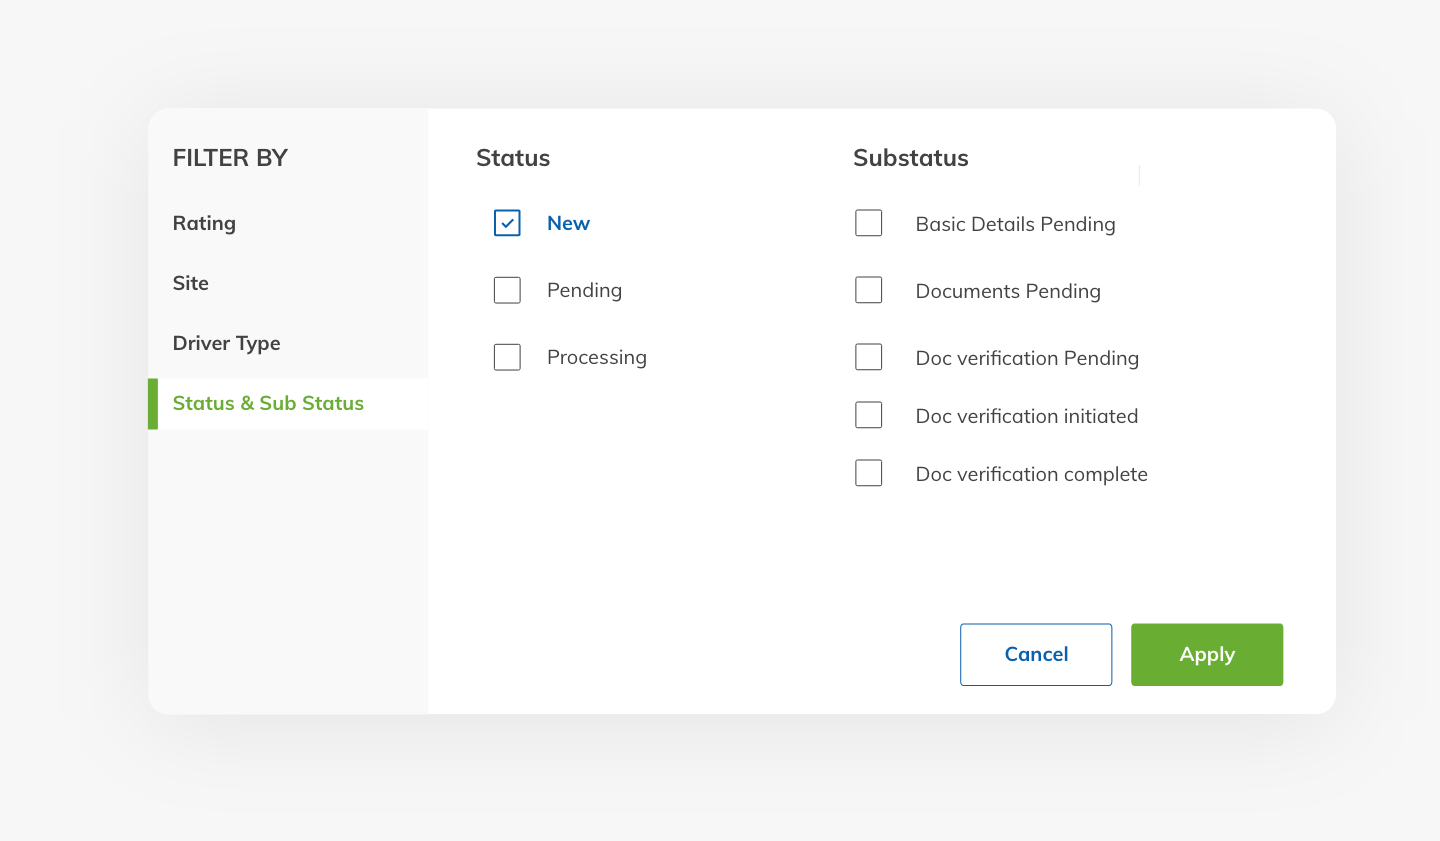The height and width of the screenshot is (841, 1440).
Task: Select the Driver Type filter category
Action: pyautogui.click(x=226, y=343)
